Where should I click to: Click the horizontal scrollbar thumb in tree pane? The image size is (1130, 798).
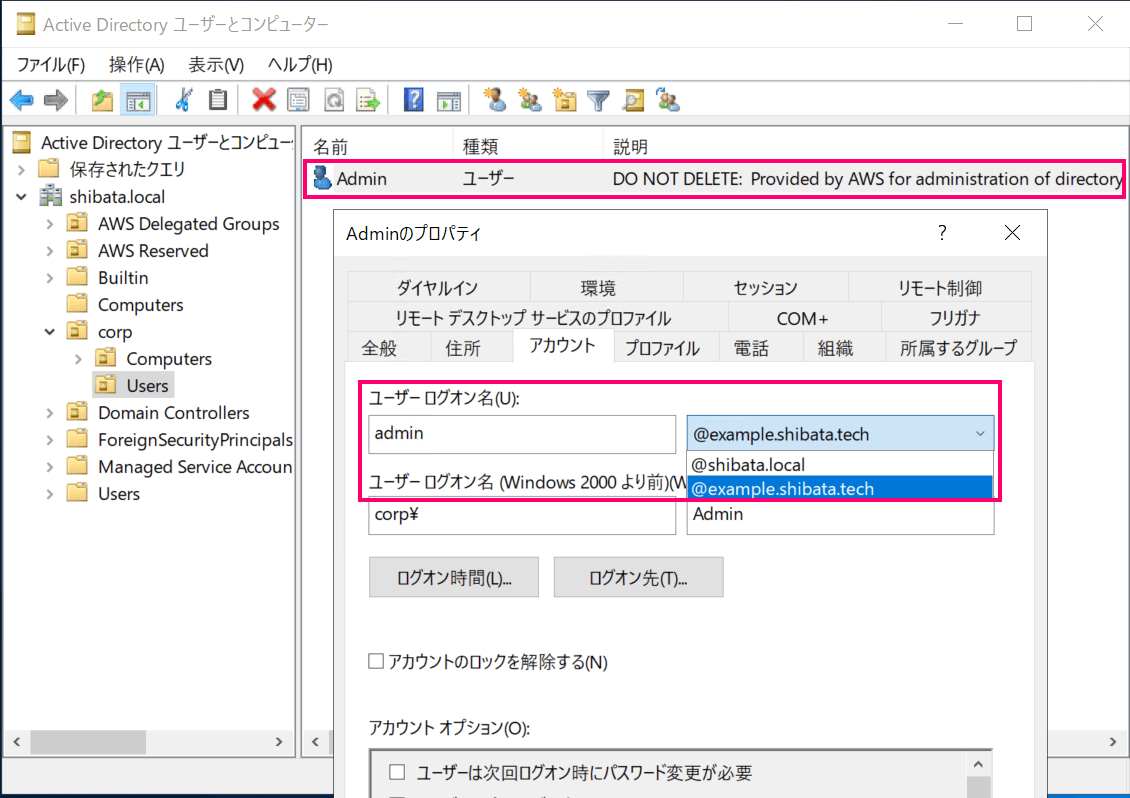coord(88,742)
